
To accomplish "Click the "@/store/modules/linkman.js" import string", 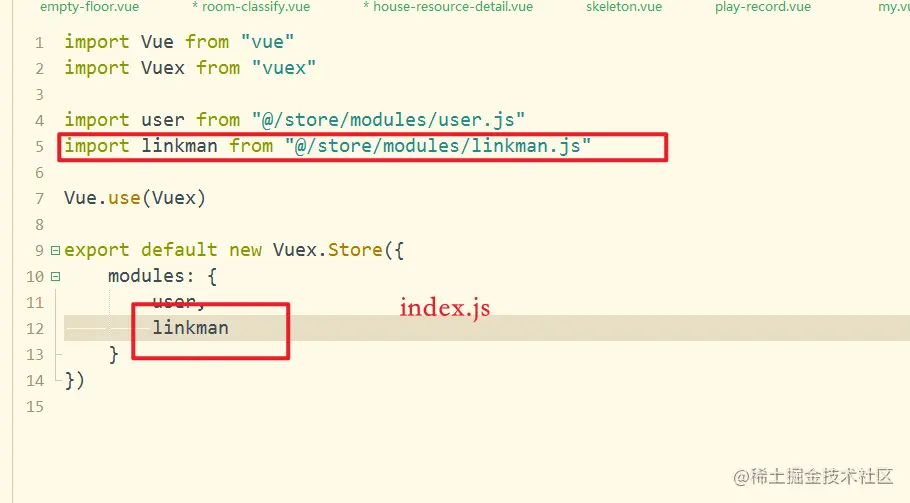I will point(438,146).
